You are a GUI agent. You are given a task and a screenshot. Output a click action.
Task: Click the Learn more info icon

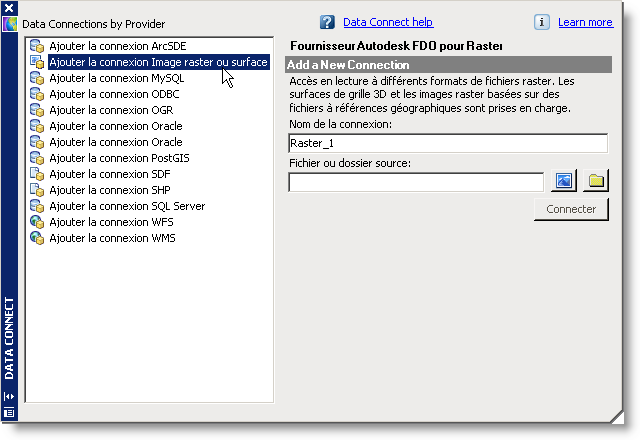pyautogui.click(x=542, y=22)
